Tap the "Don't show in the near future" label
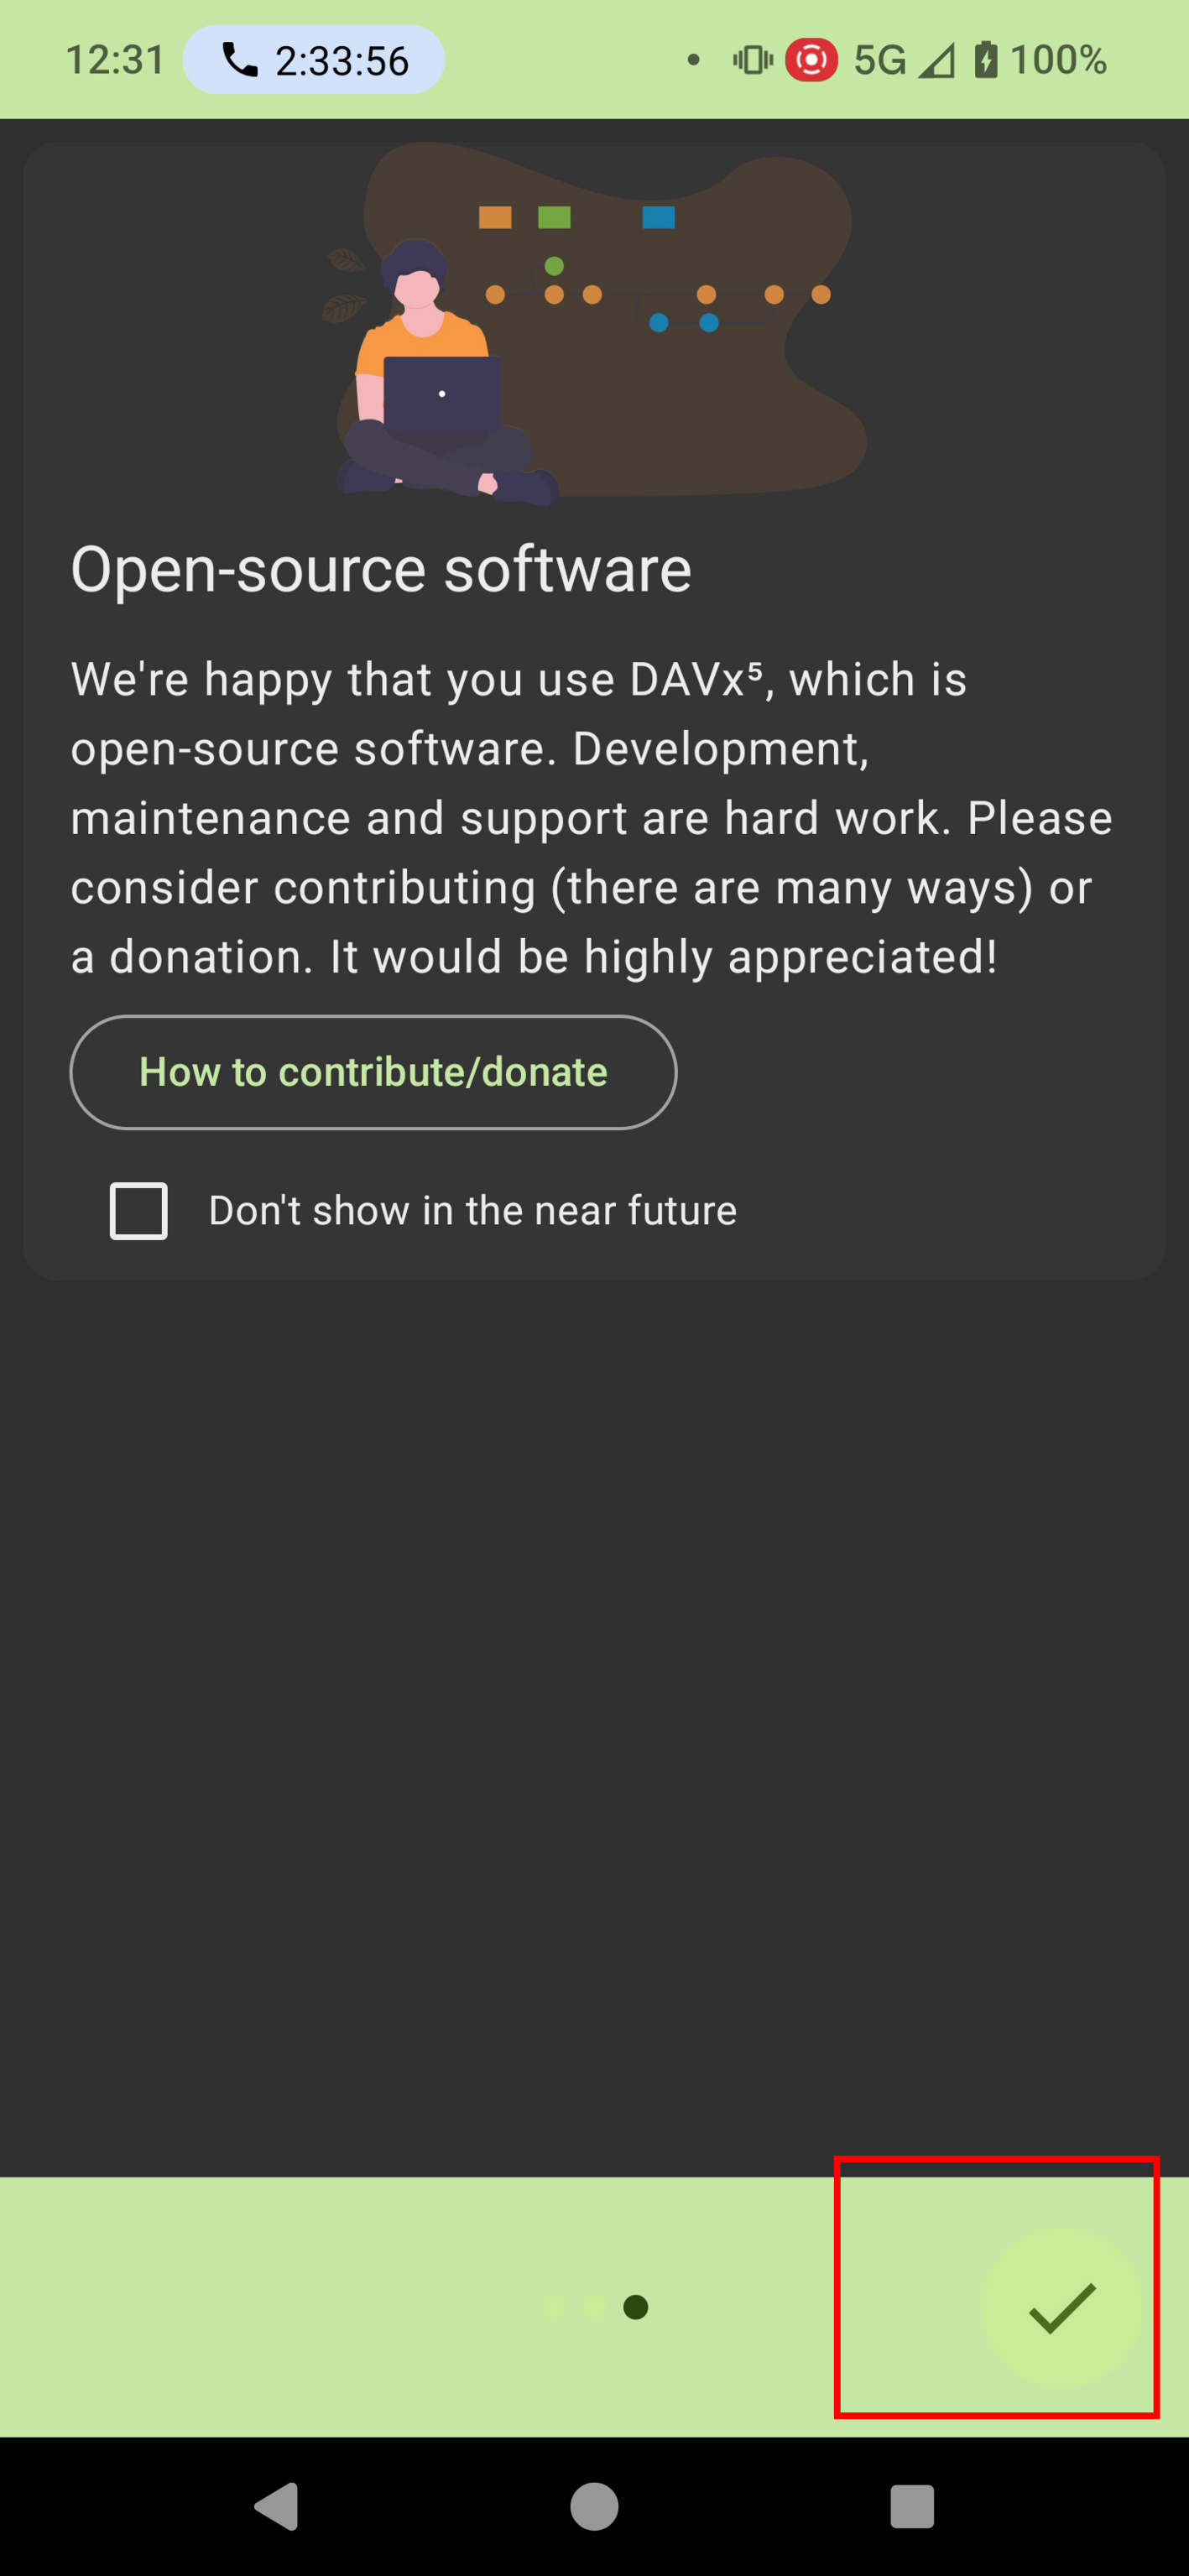The width and height of the screenshot is (1189, 2576). (x=472, y=1211)
